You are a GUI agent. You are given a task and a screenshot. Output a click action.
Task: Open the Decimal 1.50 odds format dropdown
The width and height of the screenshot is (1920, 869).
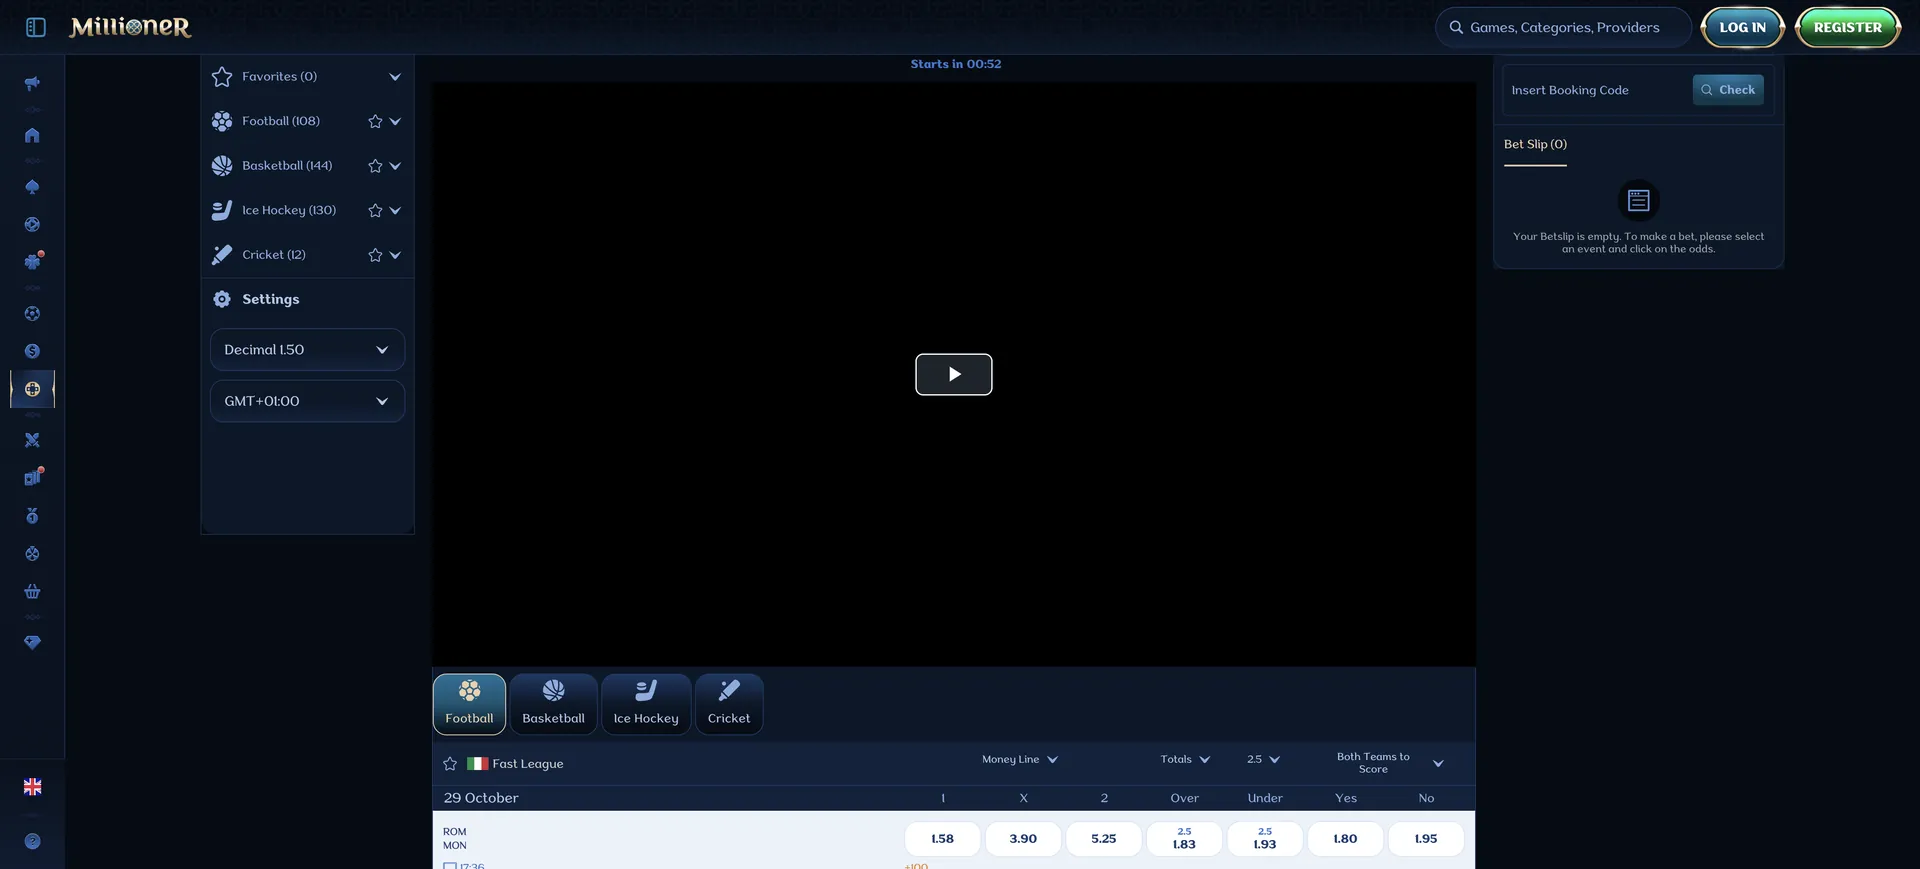[x=307, y=350]
